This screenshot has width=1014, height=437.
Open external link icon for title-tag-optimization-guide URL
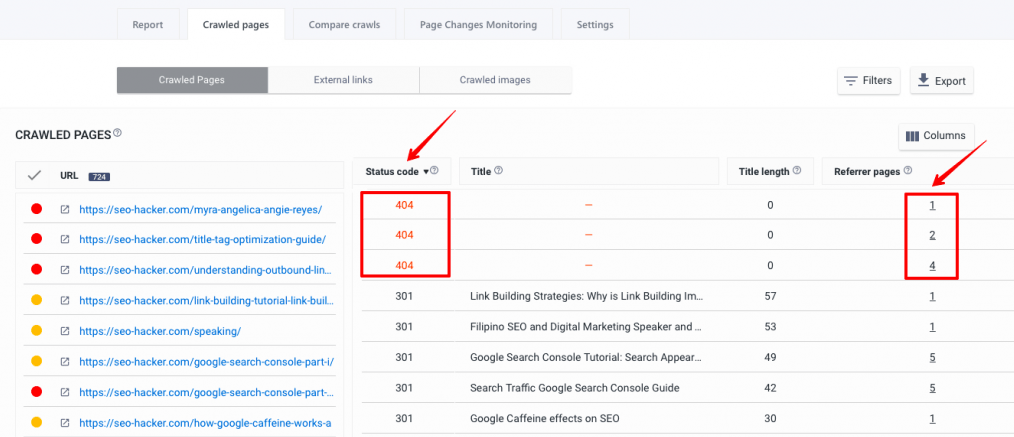click(x=65, y=239)
